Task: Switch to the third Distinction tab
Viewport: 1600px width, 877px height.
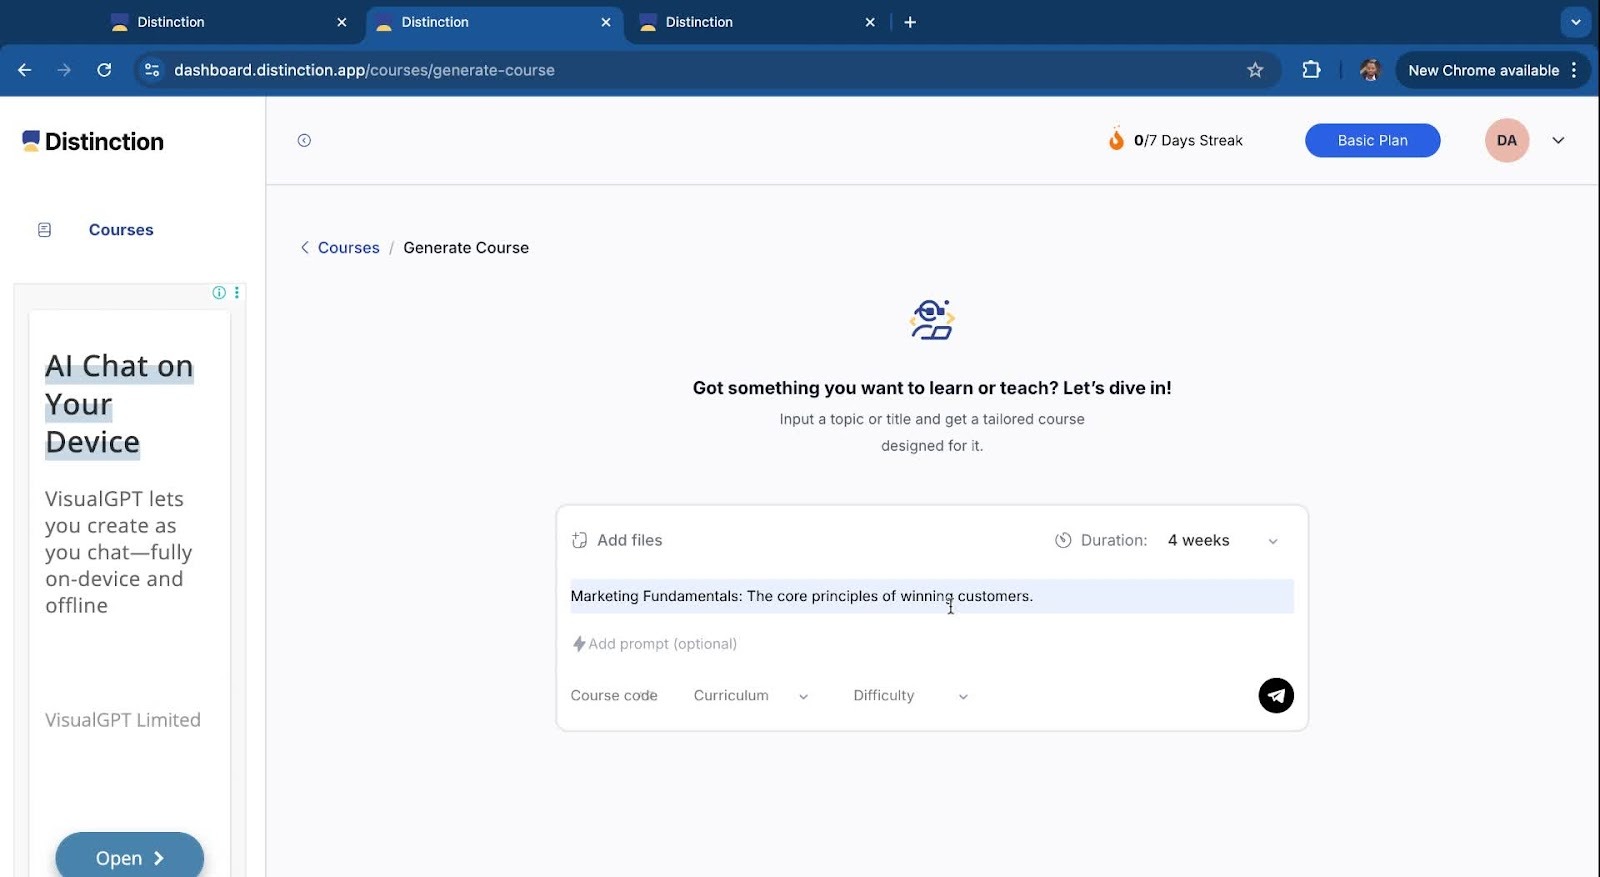Action: click(x=699, y=22)
